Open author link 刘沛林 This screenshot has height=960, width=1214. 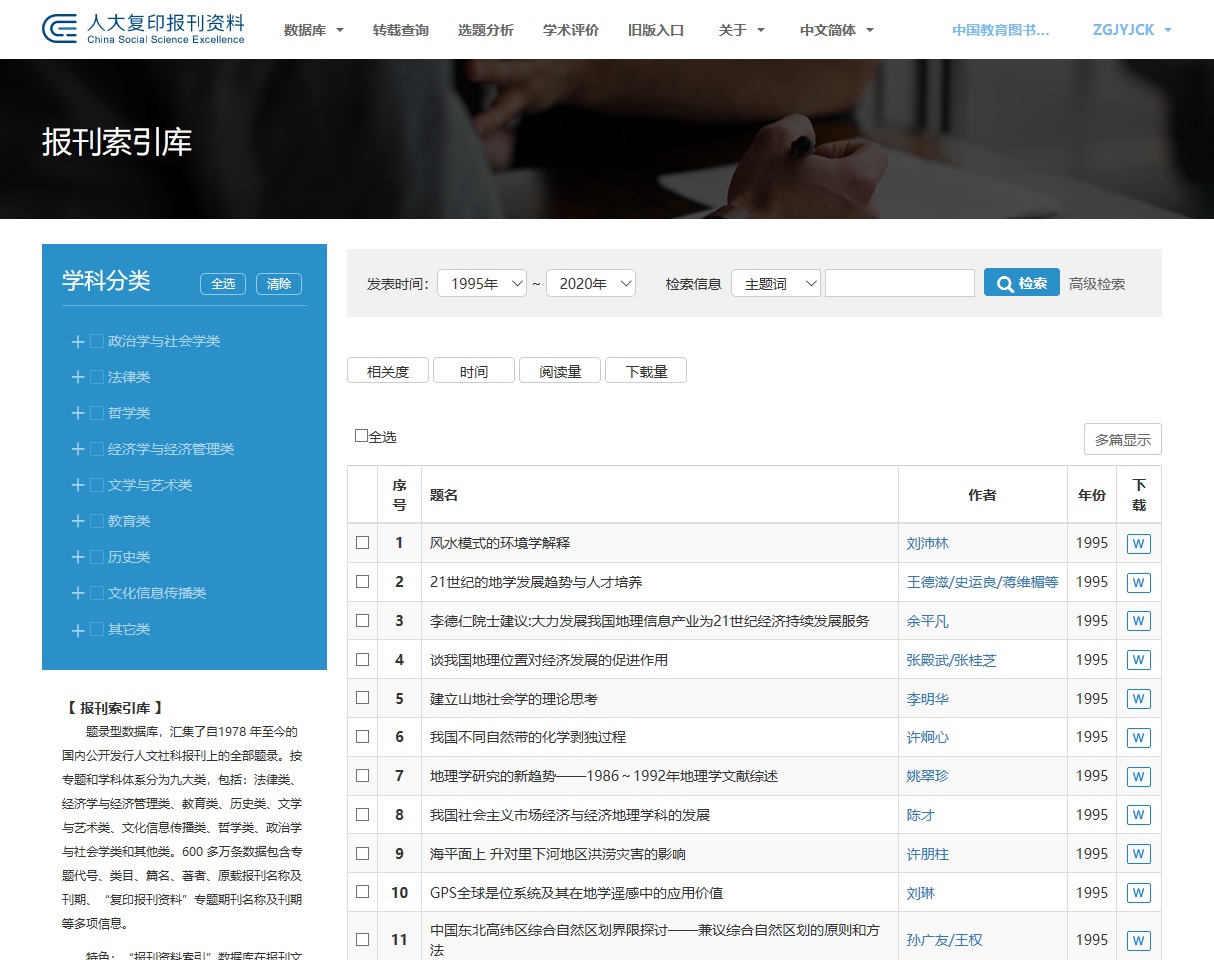coord(927,544)
